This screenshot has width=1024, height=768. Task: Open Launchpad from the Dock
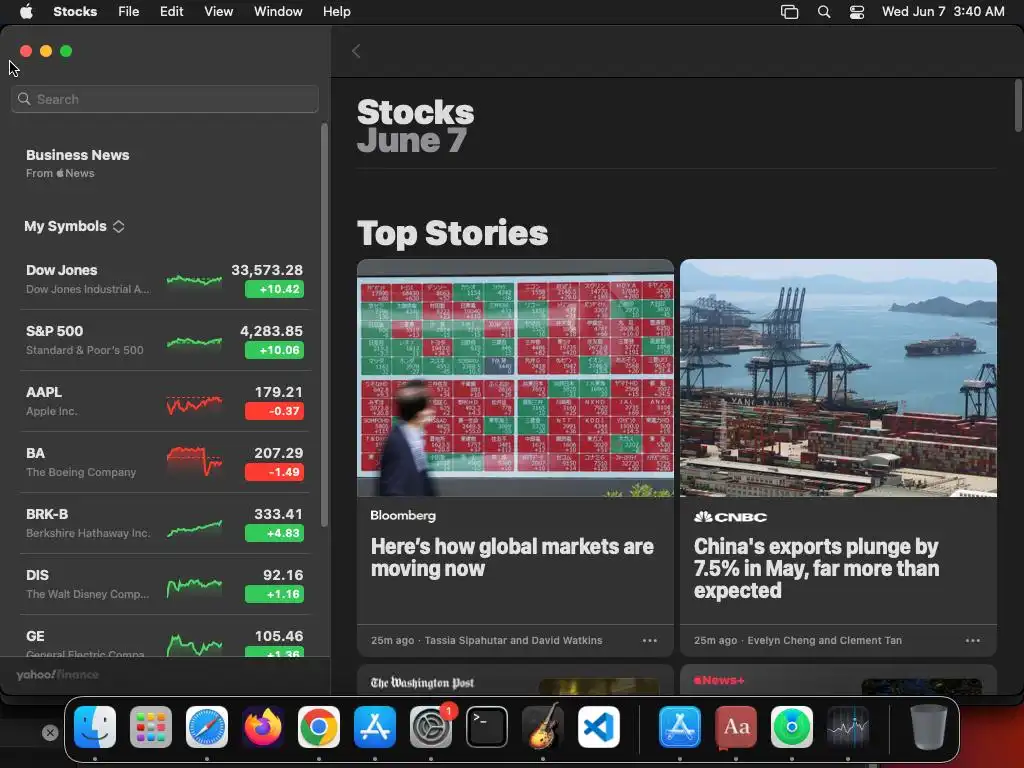pyautogui.click(x=151, y=727)
